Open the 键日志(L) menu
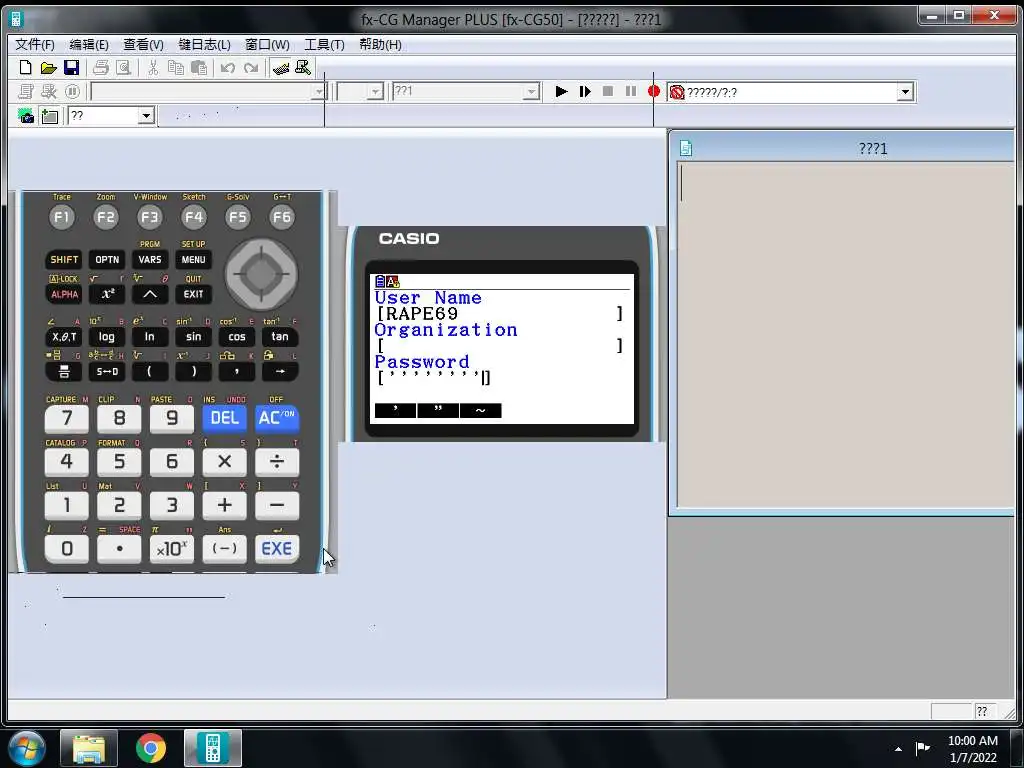 coord(204,44)
